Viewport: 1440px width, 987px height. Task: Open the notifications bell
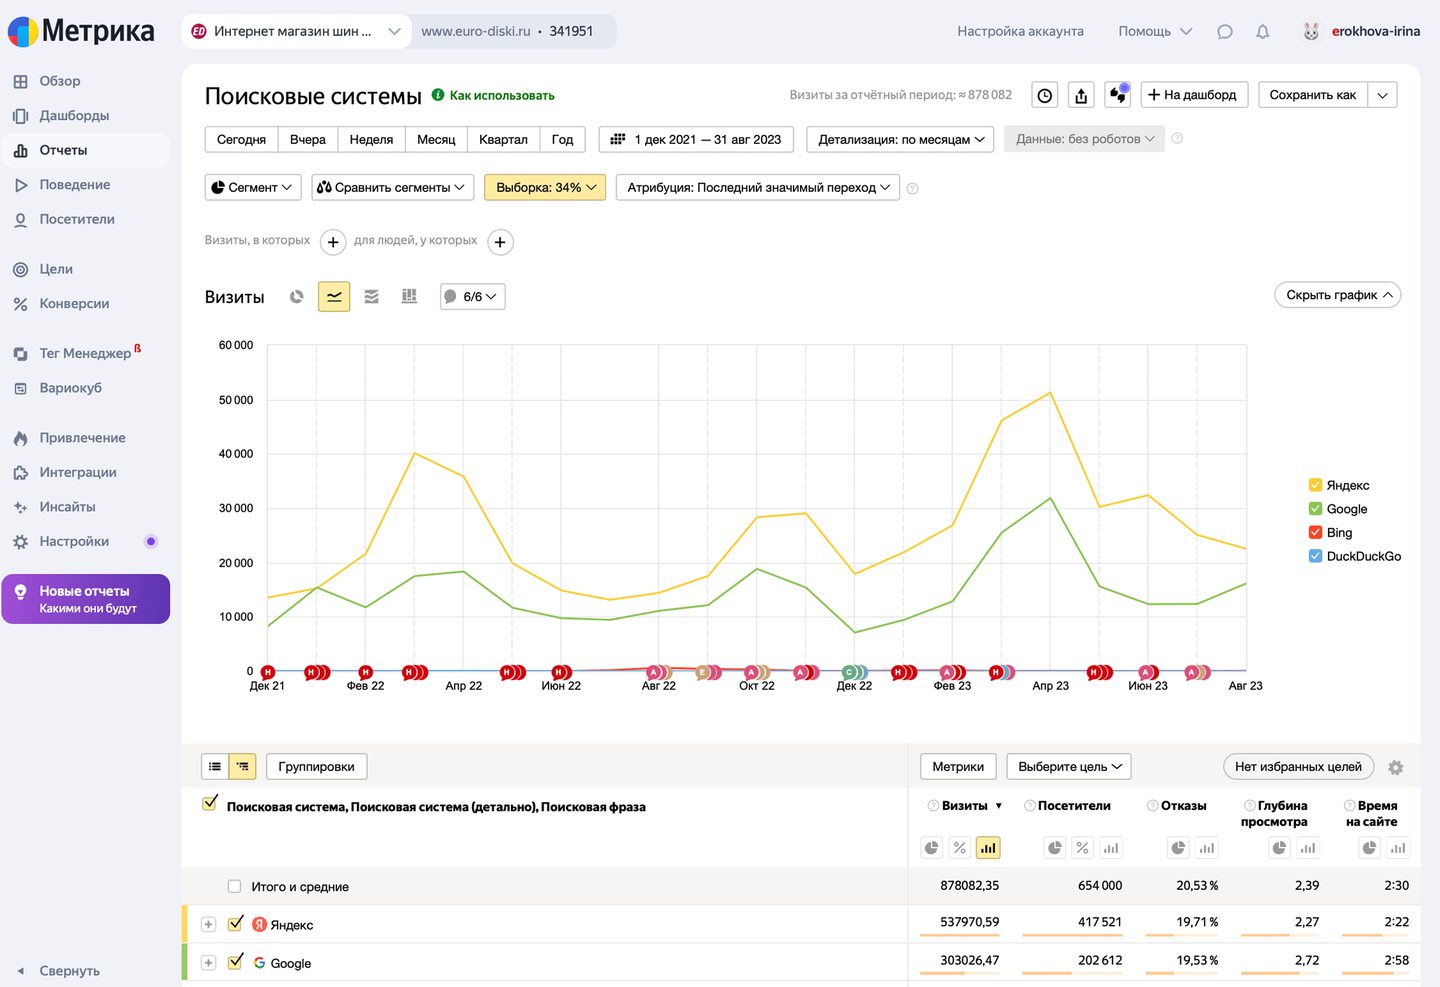point(1263,32)
